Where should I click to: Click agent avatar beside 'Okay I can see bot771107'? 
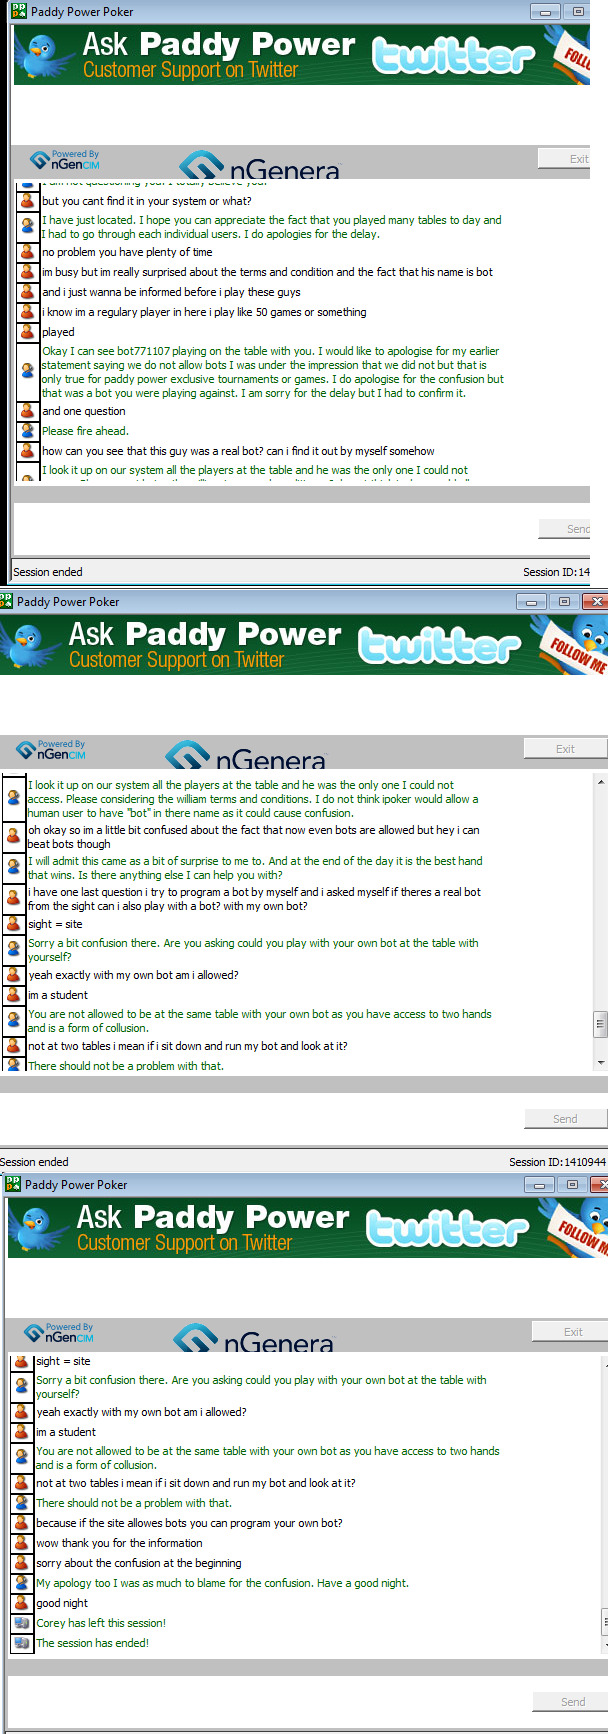(28, 371)
